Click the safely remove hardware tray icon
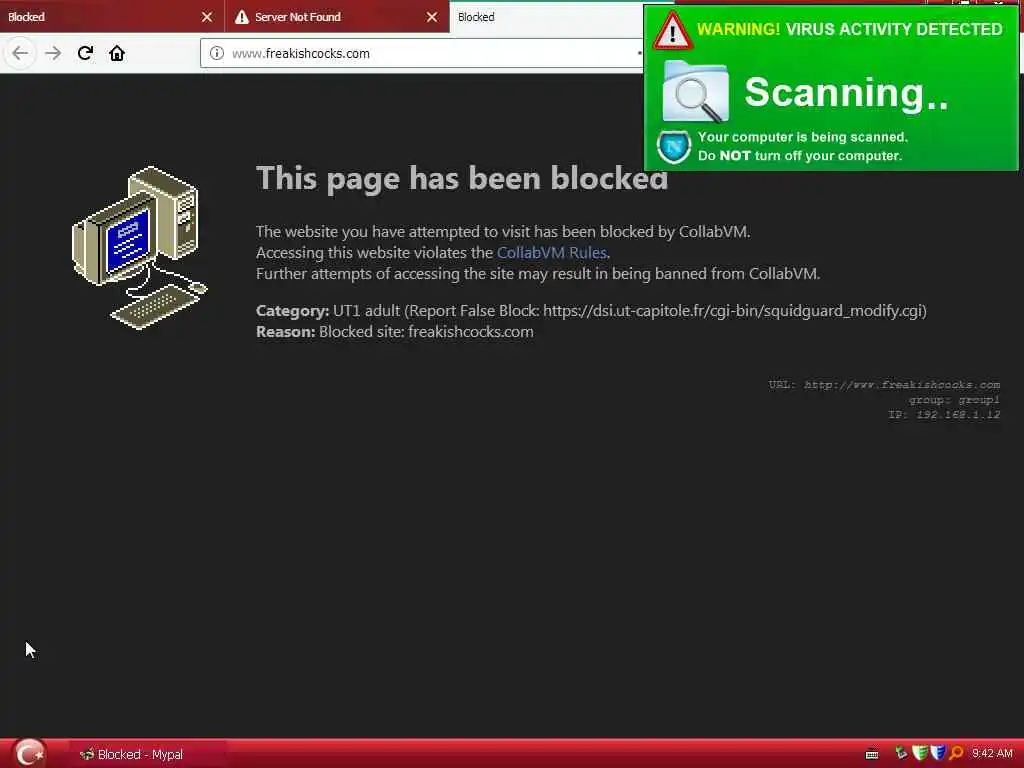 (902, 753)
